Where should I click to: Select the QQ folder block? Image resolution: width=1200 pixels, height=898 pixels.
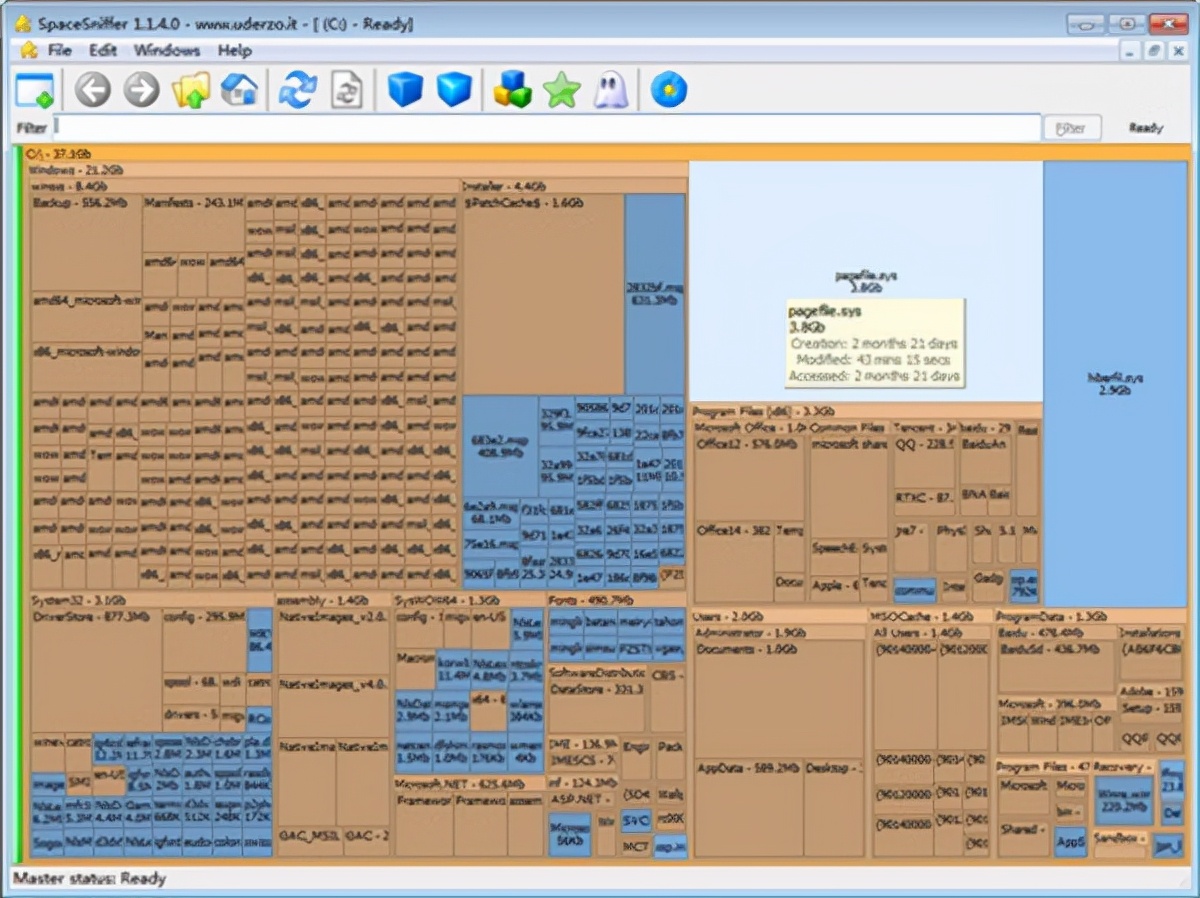tap(924, 462)
